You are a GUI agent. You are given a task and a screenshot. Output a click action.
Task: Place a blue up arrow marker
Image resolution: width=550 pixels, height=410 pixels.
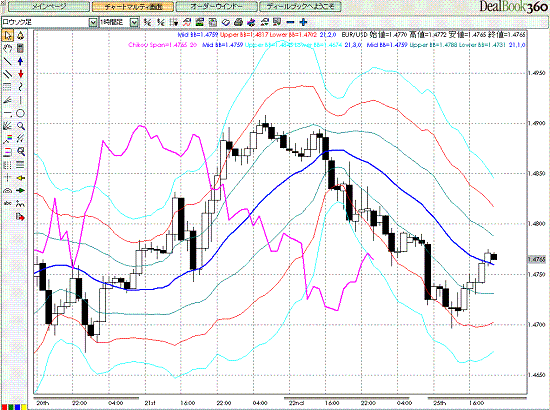(20, 61)
